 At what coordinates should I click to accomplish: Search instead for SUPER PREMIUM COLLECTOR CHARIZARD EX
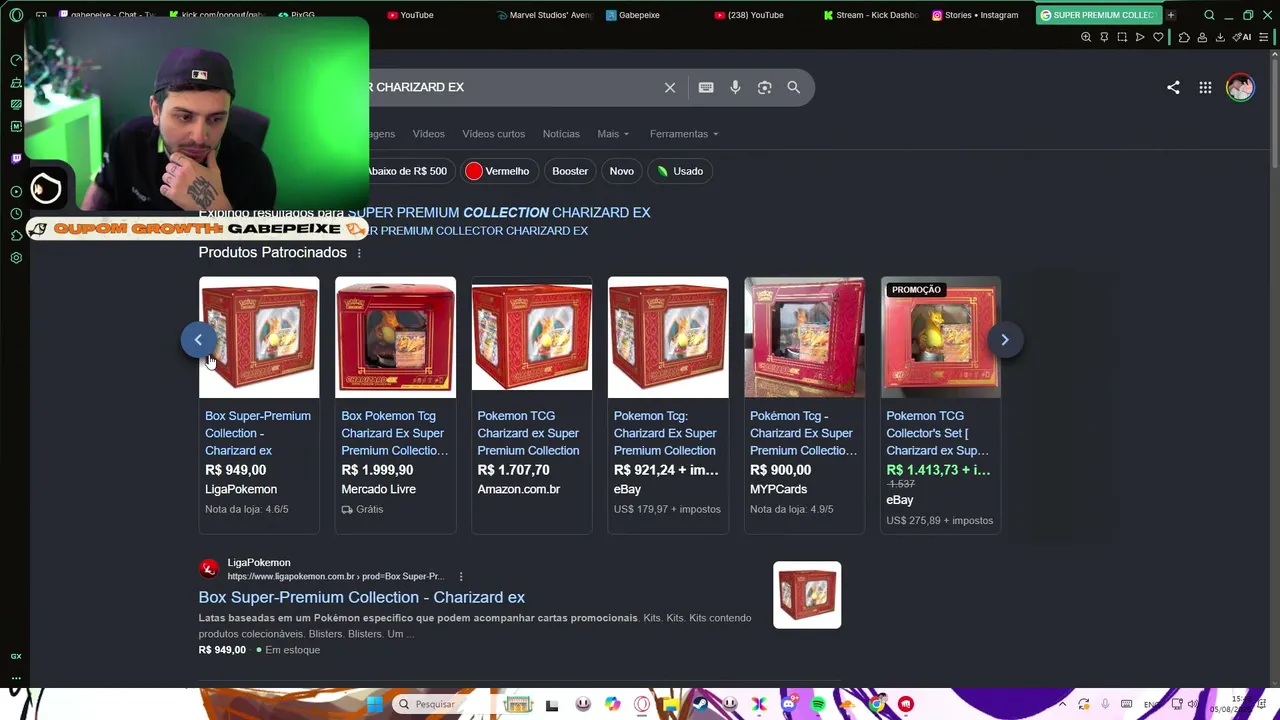point(478,231)
